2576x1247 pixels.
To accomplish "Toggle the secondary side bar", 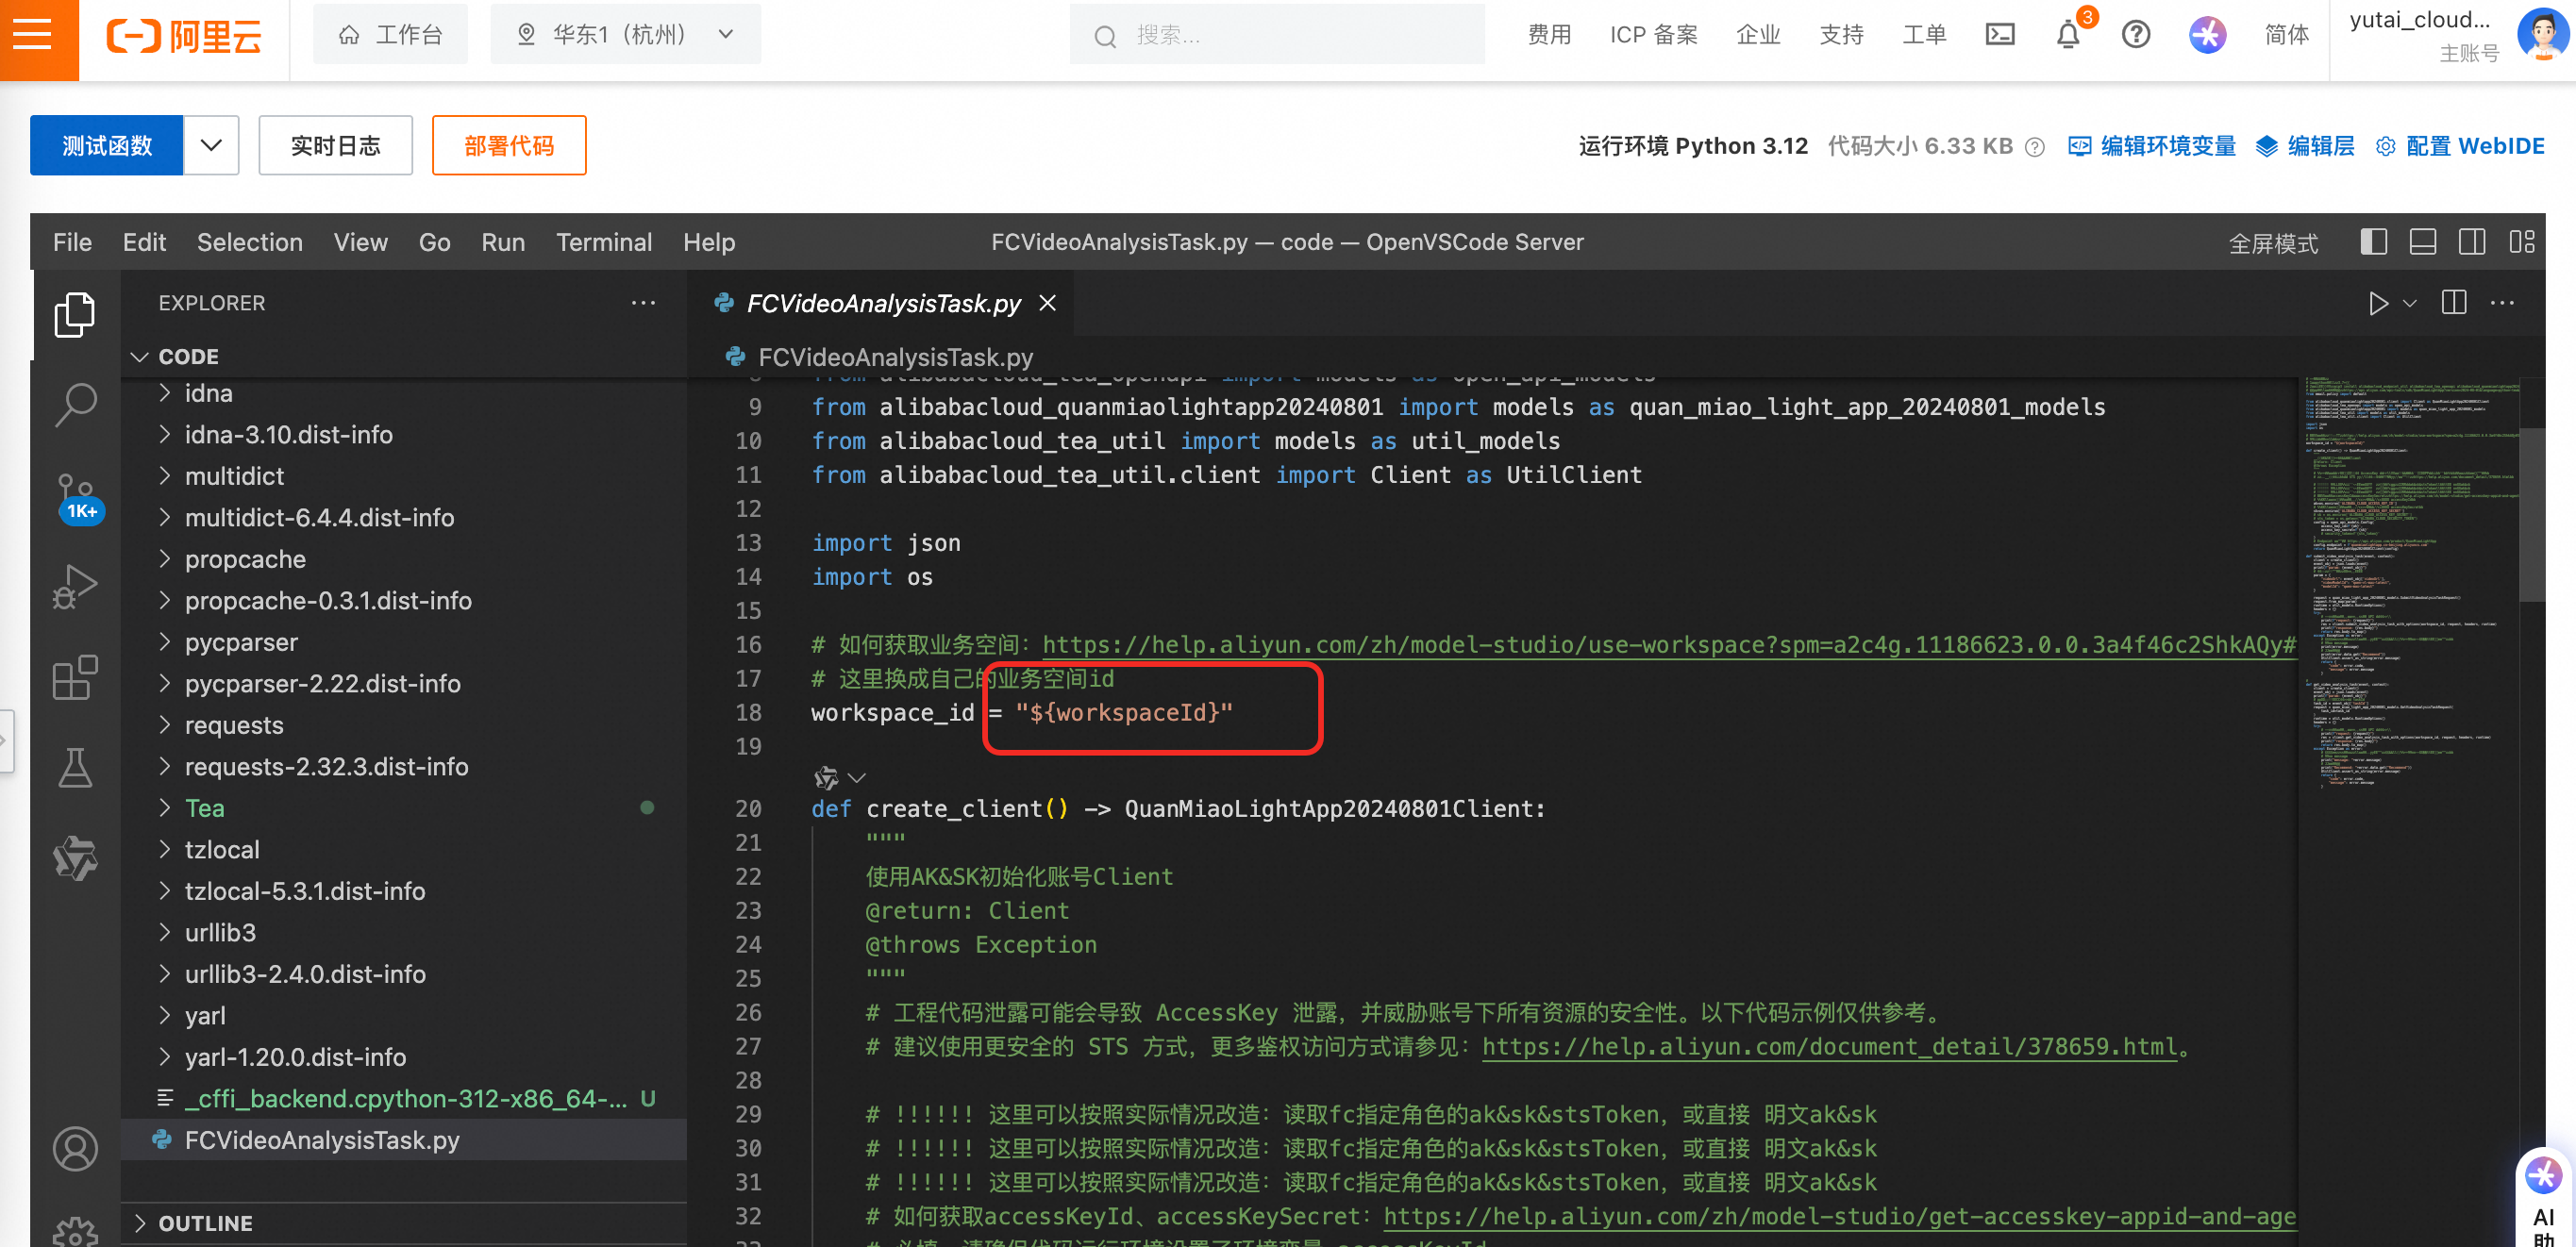I will click(2472, 242).
